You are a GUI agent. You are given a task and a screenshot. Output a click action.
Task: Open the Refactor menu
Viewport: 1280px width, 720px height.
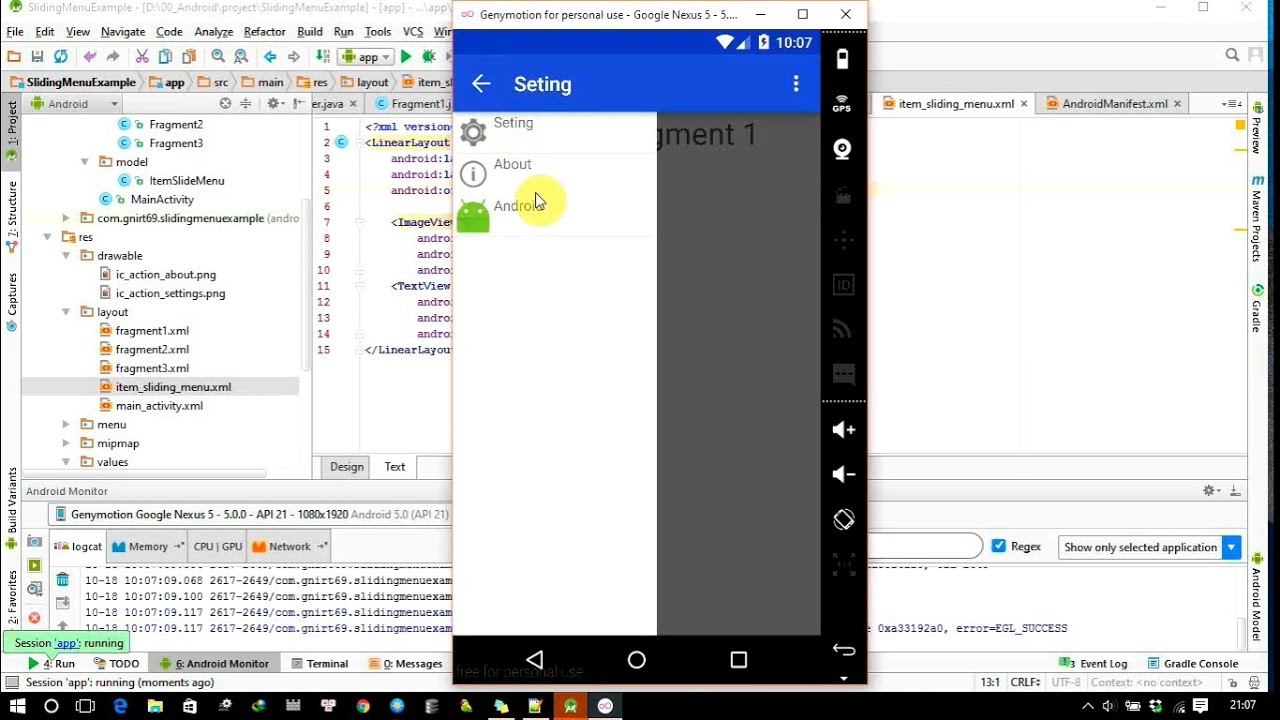pos(264,32)
